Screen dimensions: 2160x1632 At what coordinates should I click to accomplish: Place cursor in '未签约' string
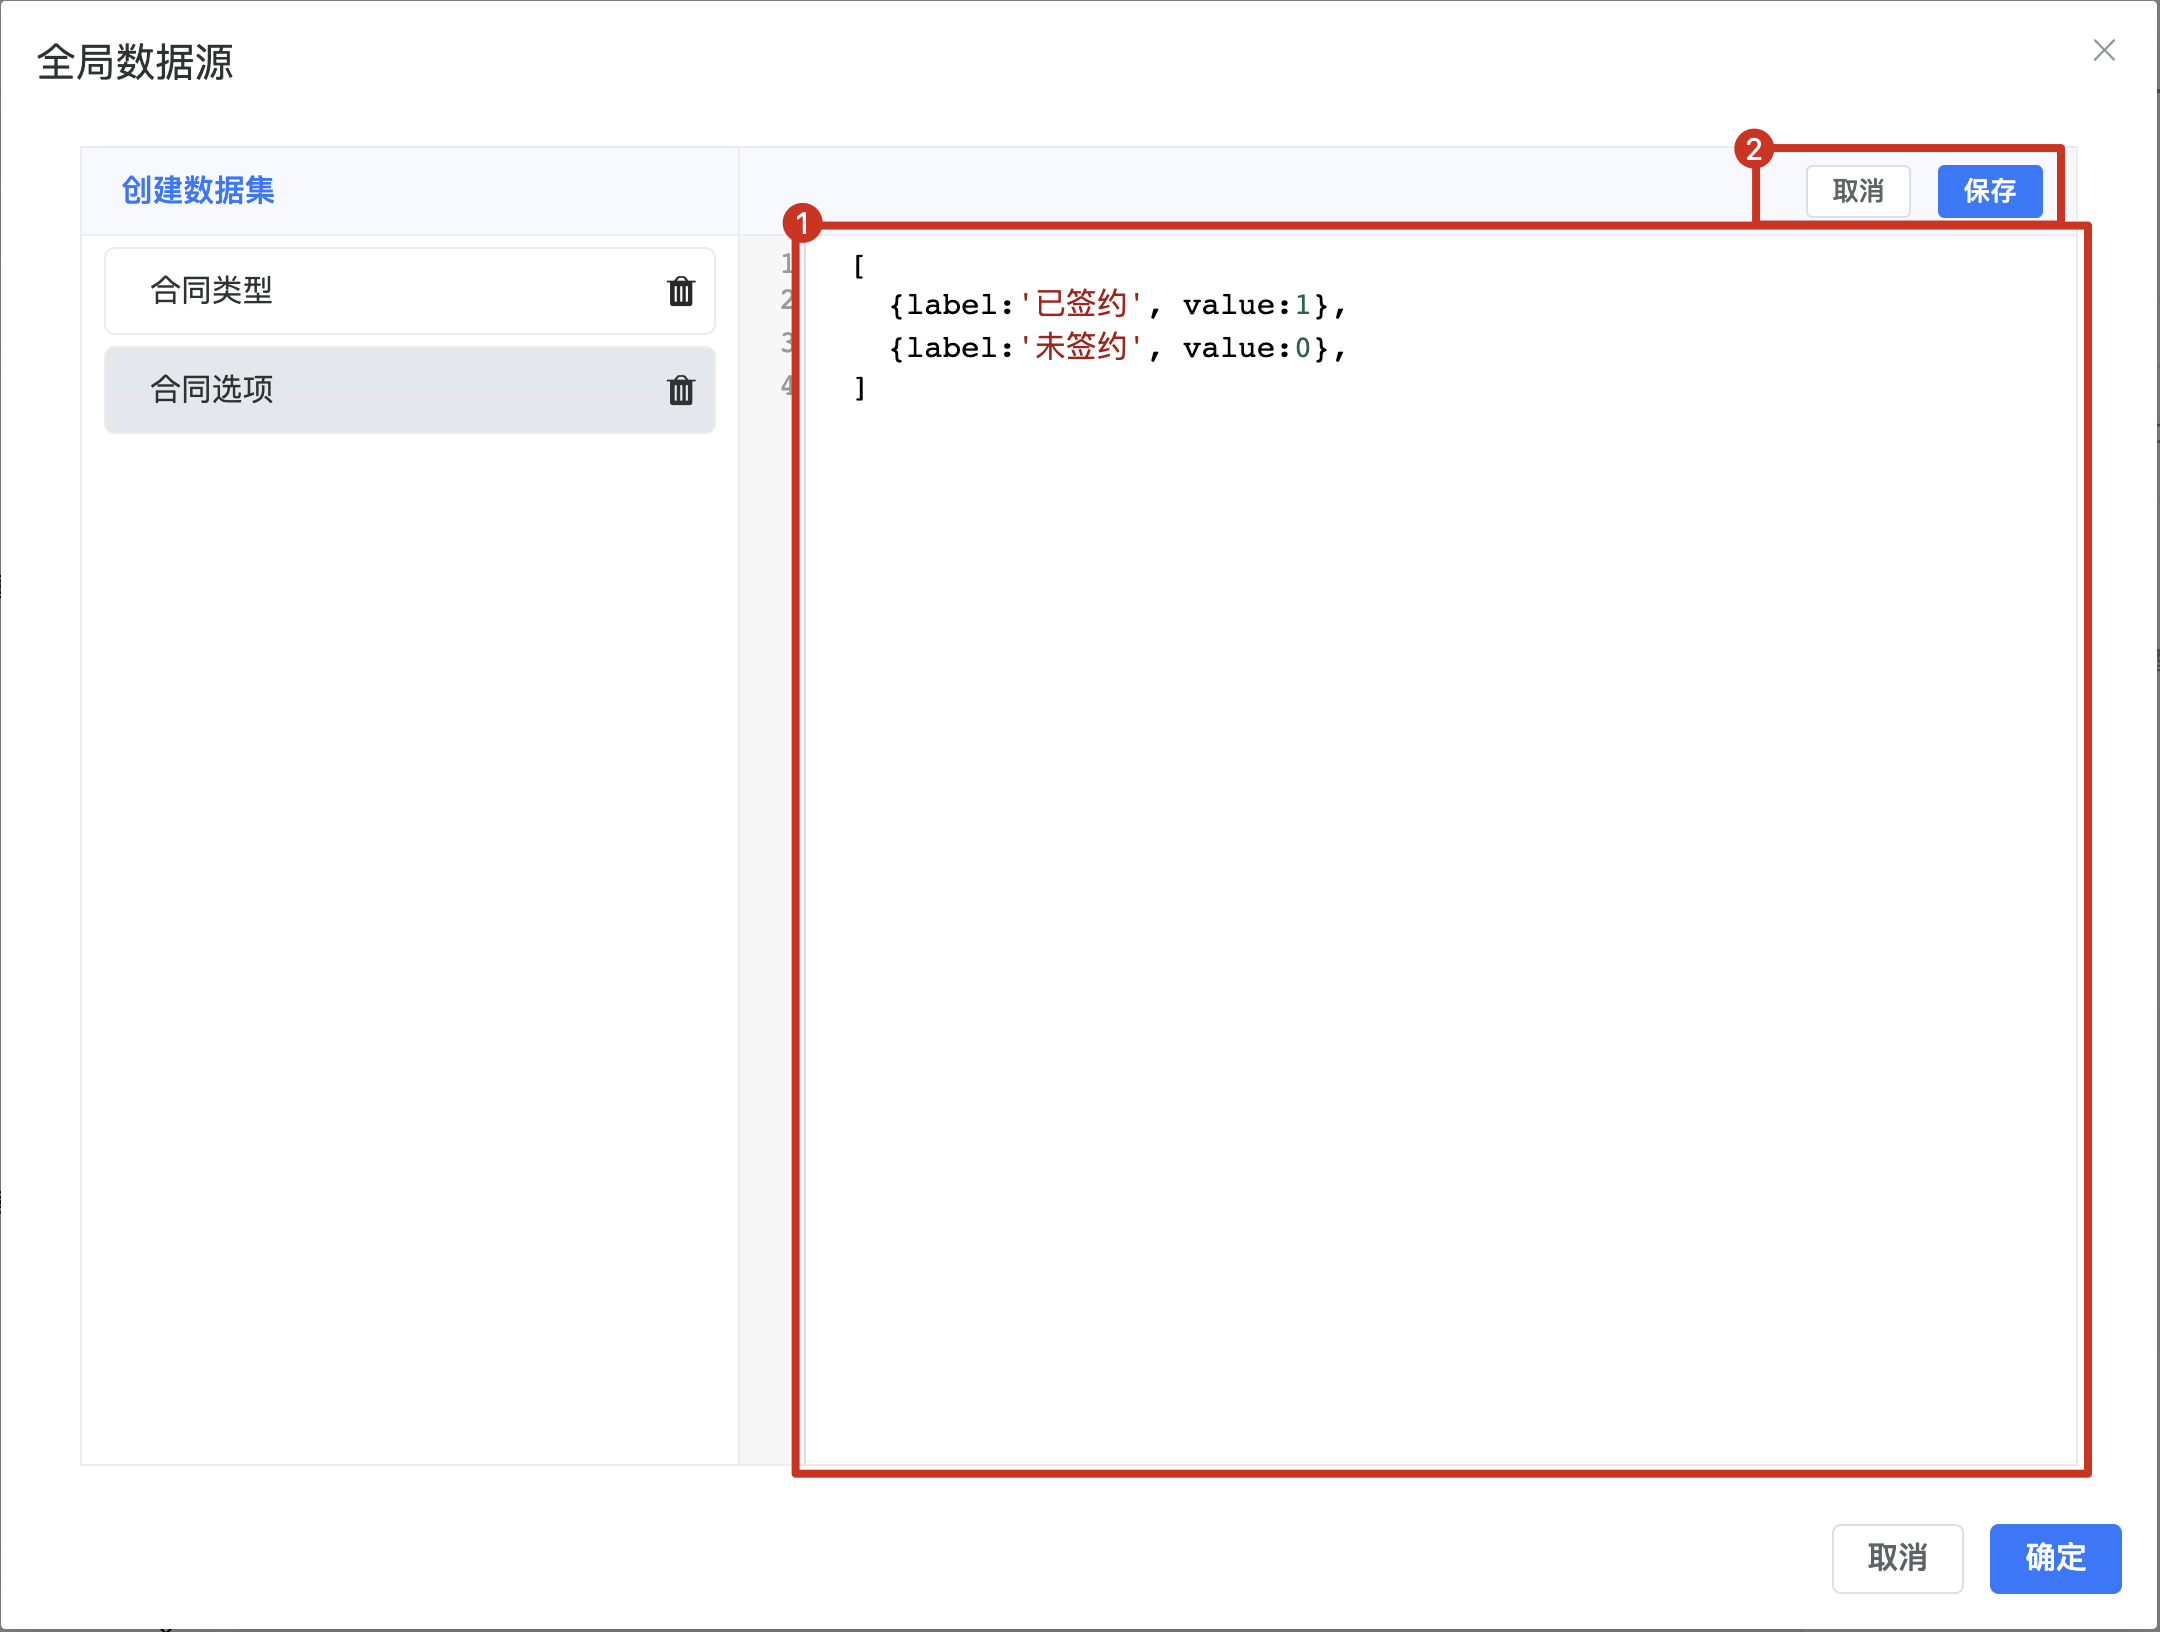point(1080,347)
